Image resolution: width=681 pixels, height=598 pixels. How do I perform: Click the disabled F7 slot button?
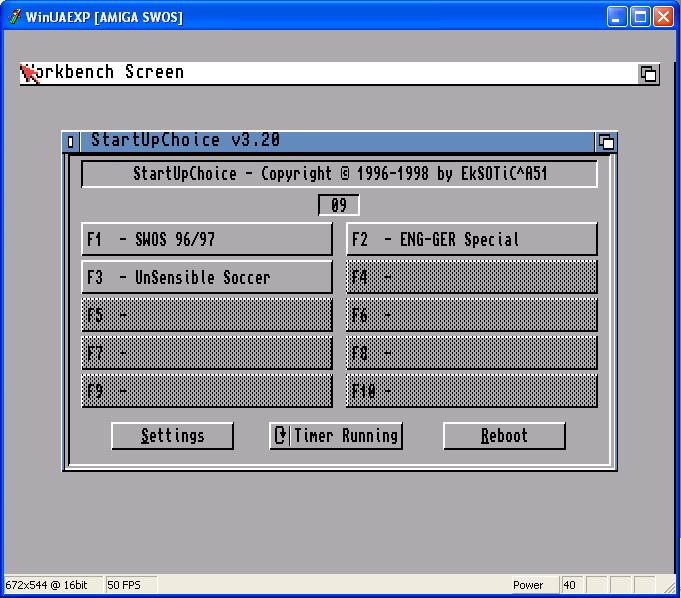(207, 353)
